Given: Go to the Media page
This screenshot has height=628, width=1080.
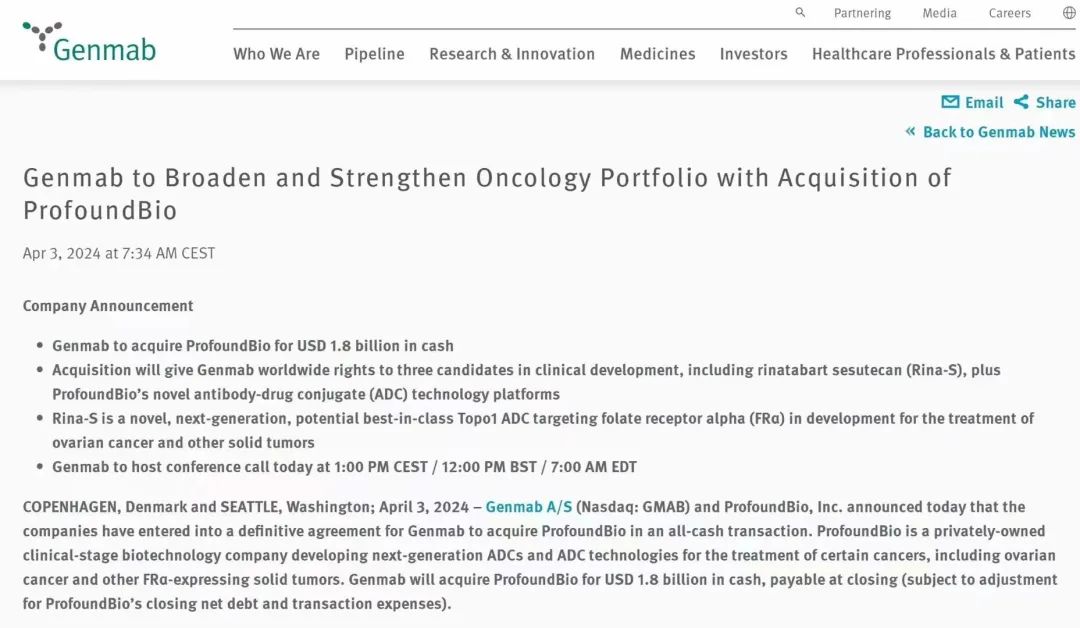Looking at the screenshot, I should [939, 13].
